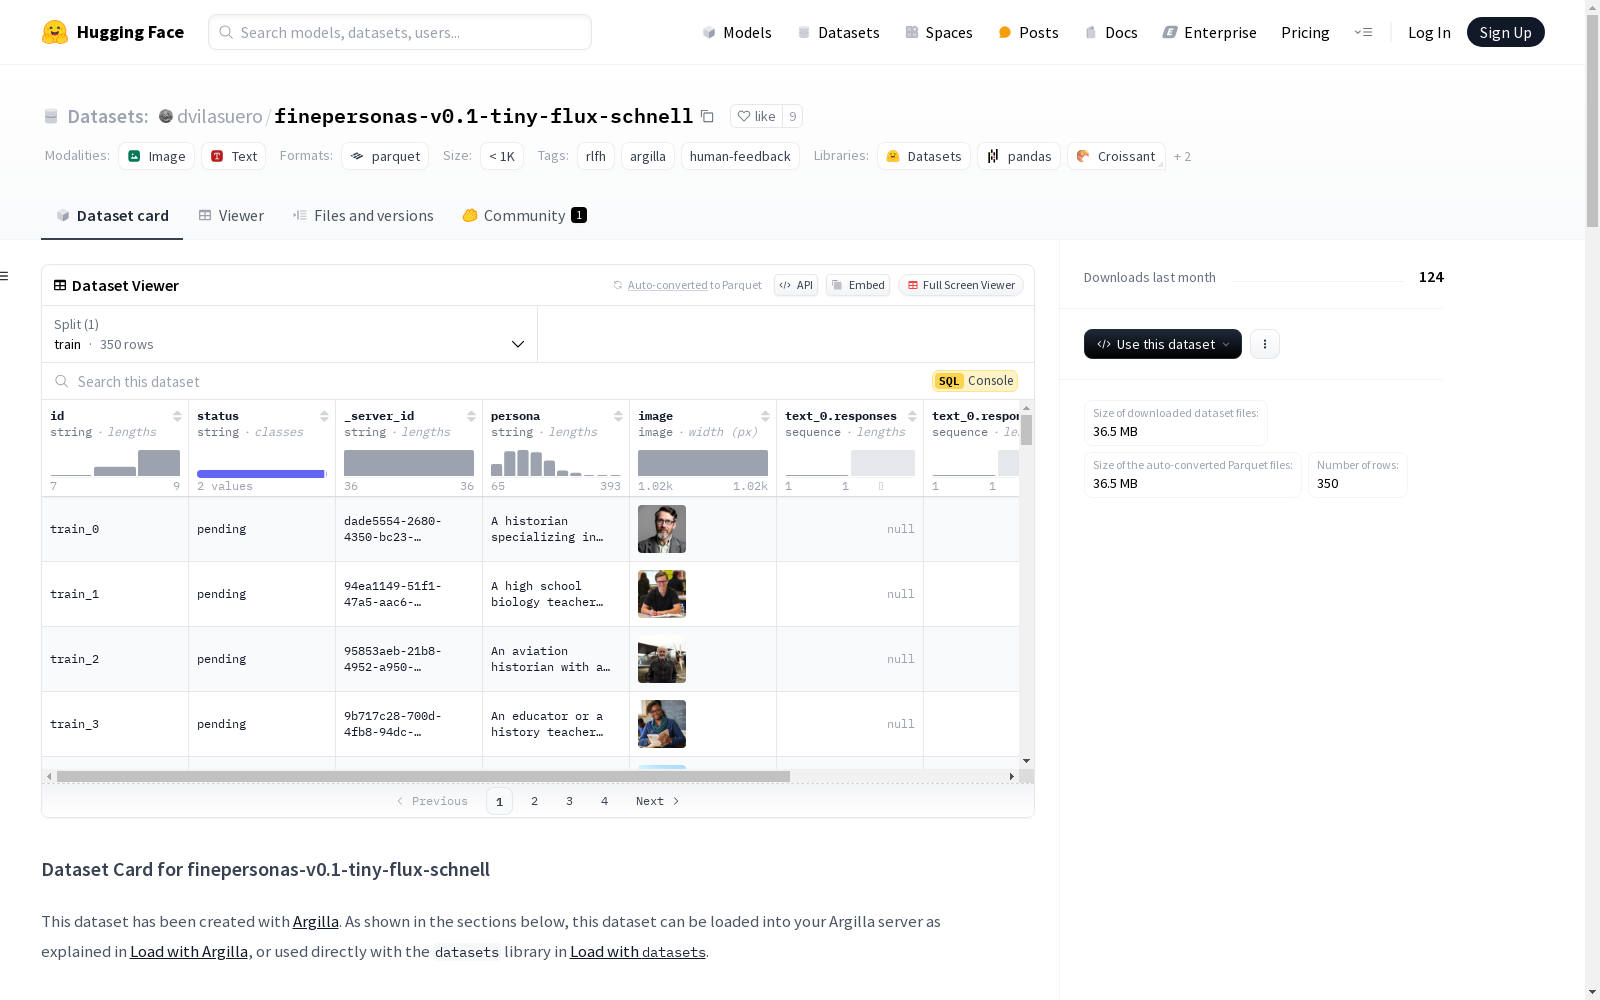
Task: Switch to the Viewer tab
Action: click(x=231, y=216)
